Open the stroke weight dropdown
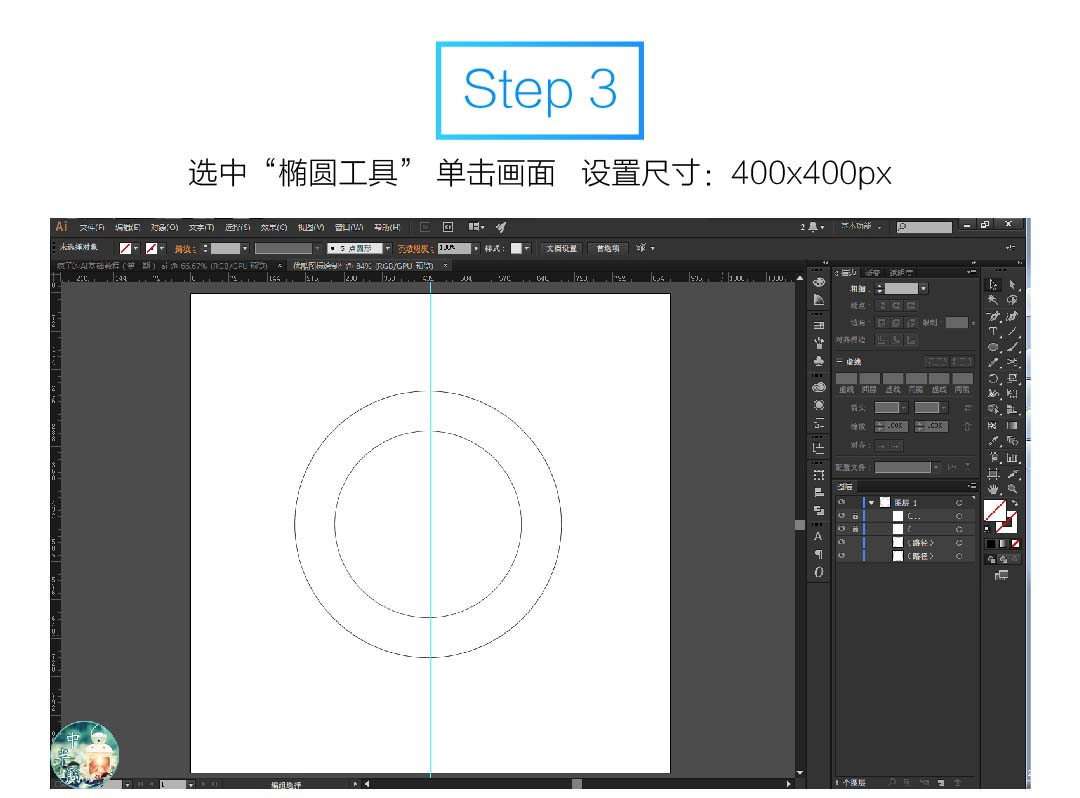 click(922, 288)
